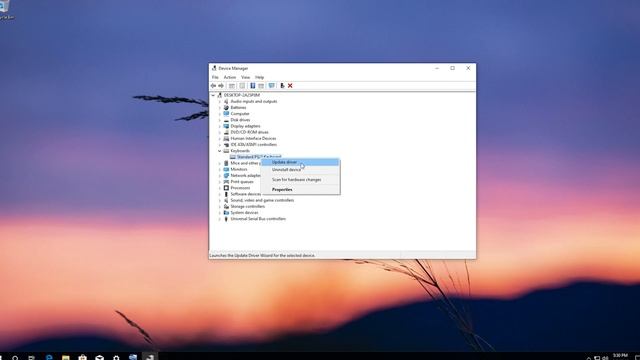Click the Print queues category icon
Image resolution: width=640 pixels, height=360 pixels.
click(x=226, y=182)
